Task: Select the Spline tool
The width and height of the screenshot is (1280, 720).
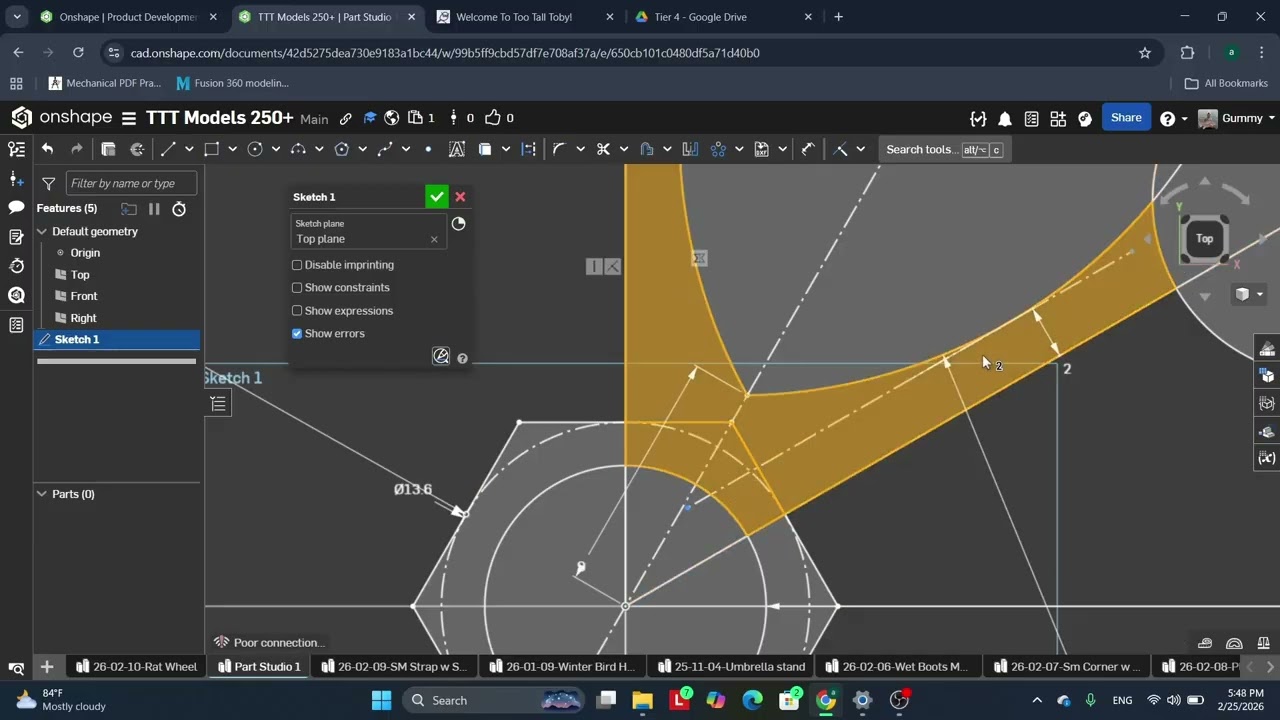Action: pos(385,149)
